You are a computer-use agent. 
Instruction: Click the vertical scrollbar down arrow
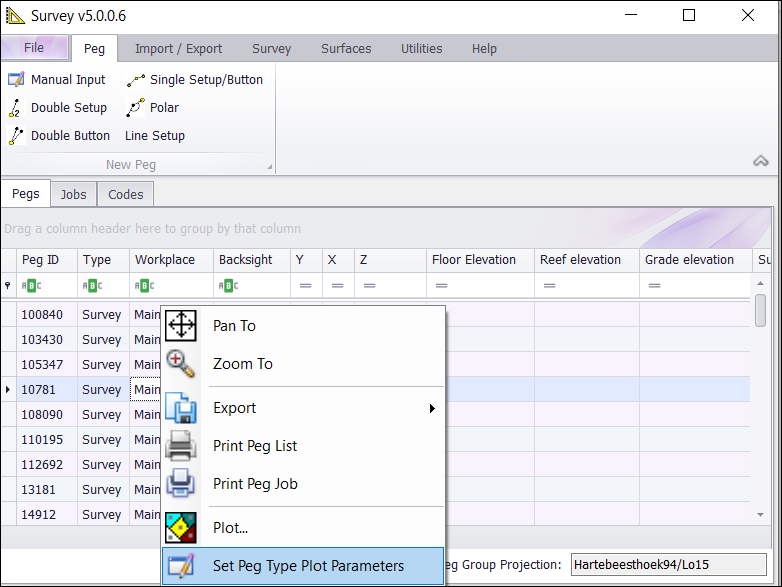click(761, 514)
